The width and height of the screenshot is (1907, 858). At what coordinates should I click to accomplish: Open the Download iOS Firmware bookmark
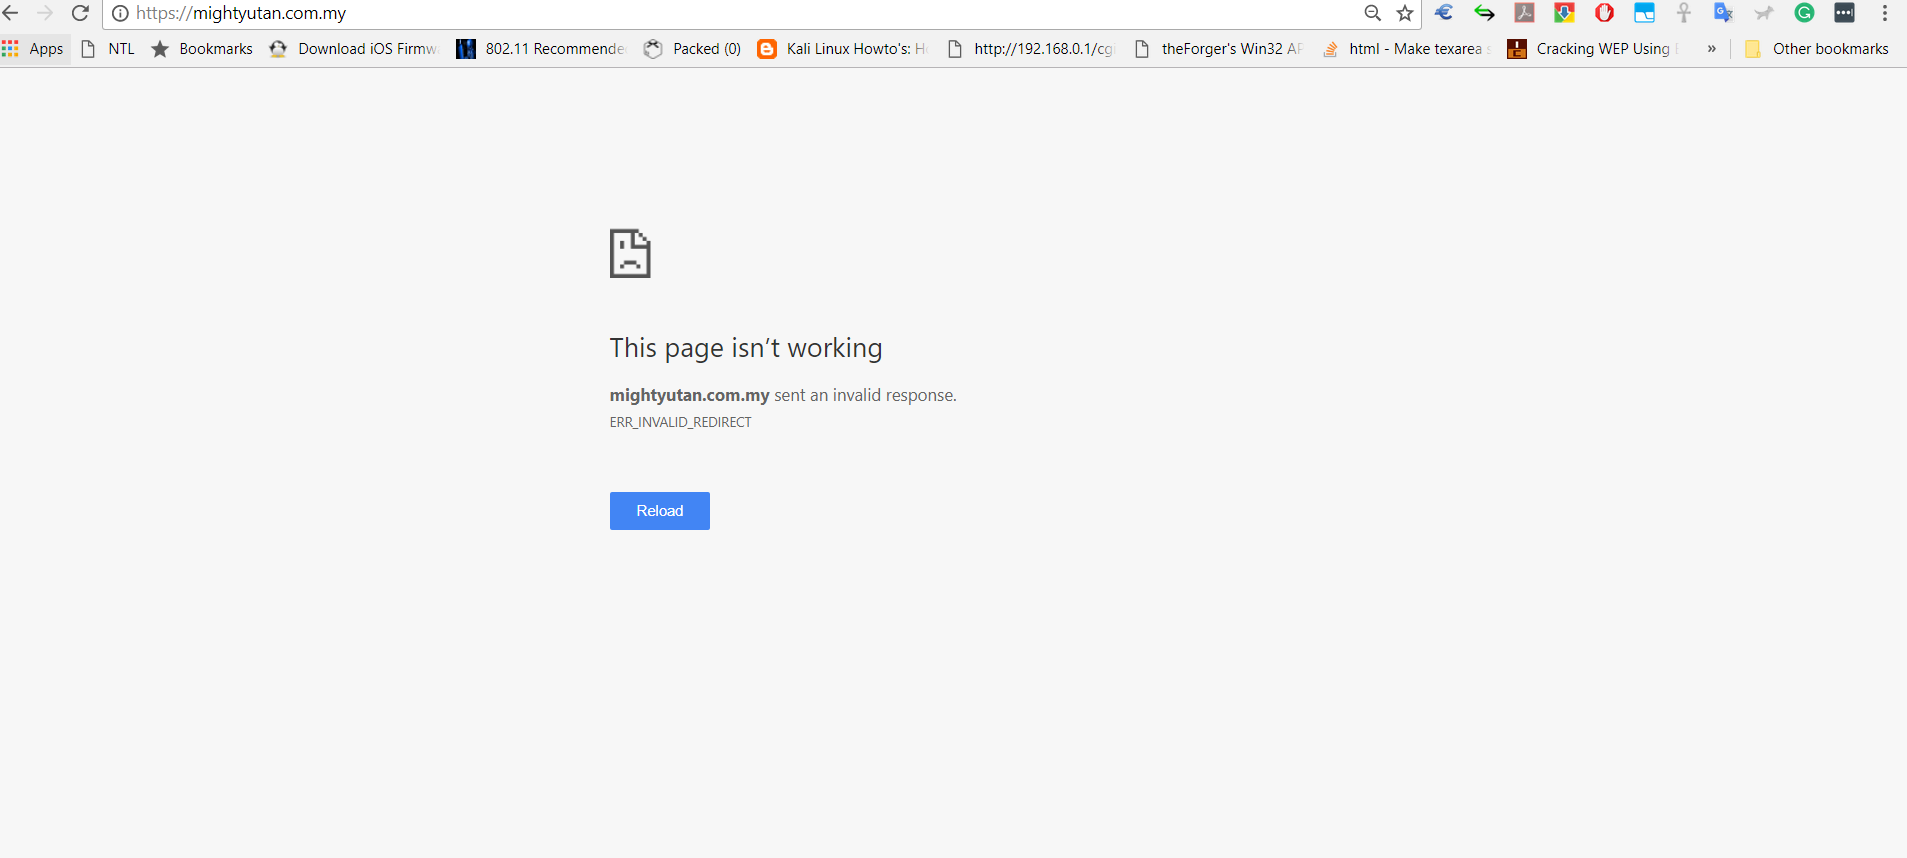click(353, 48)
